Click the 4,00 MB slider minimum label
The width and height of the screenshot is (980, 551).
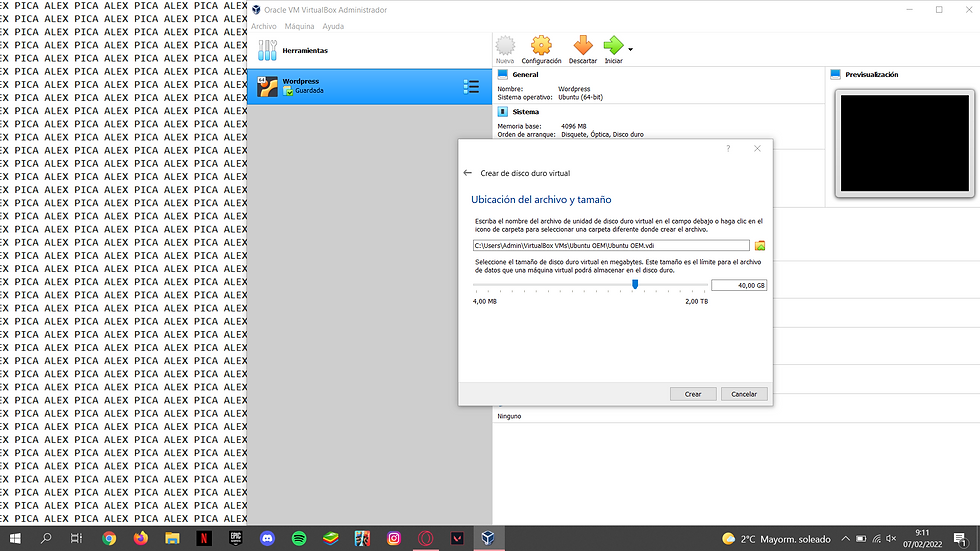(x=485, y=301)
